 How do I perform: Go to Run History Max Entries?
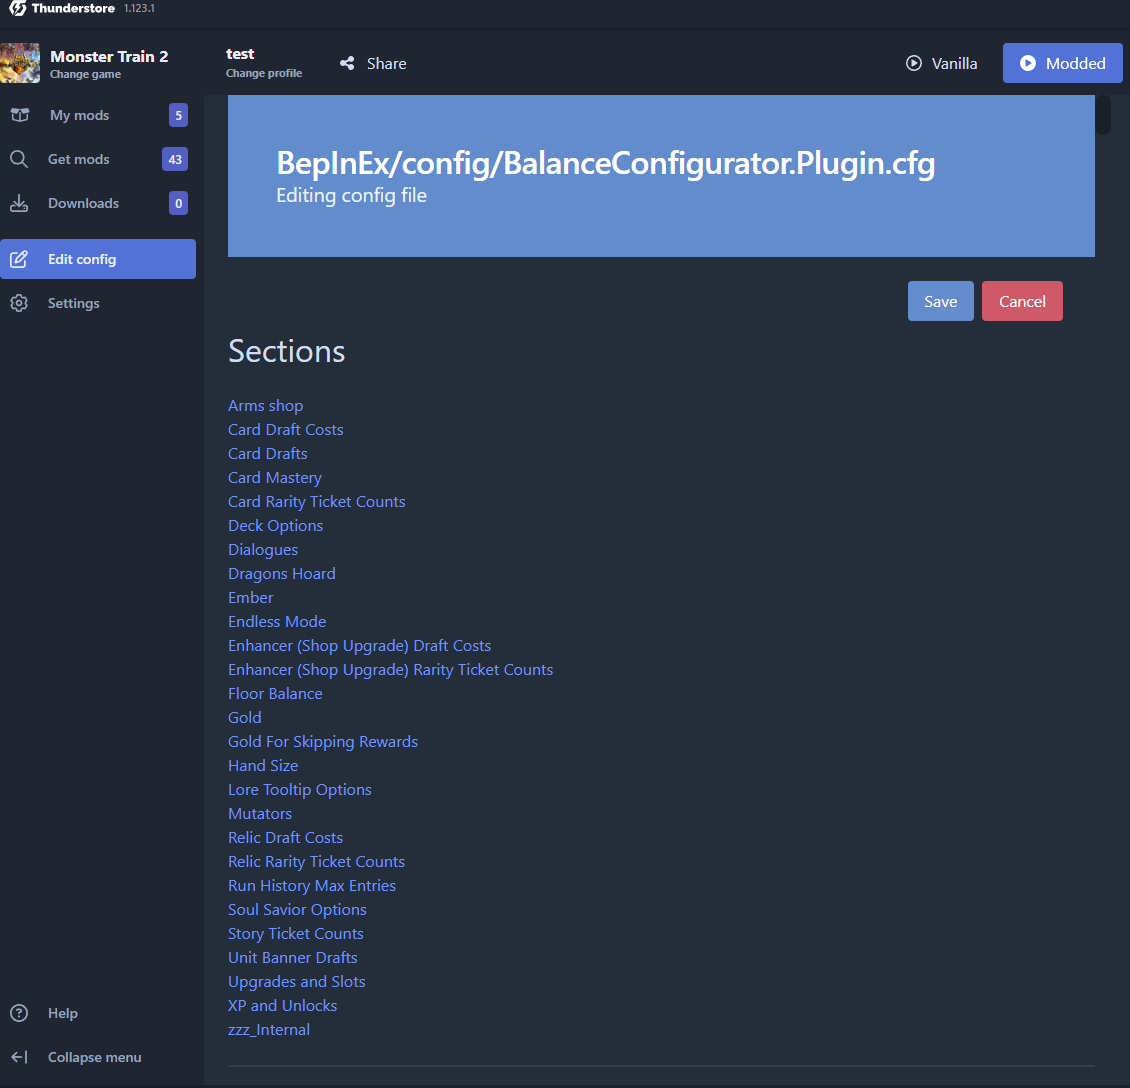311,886
